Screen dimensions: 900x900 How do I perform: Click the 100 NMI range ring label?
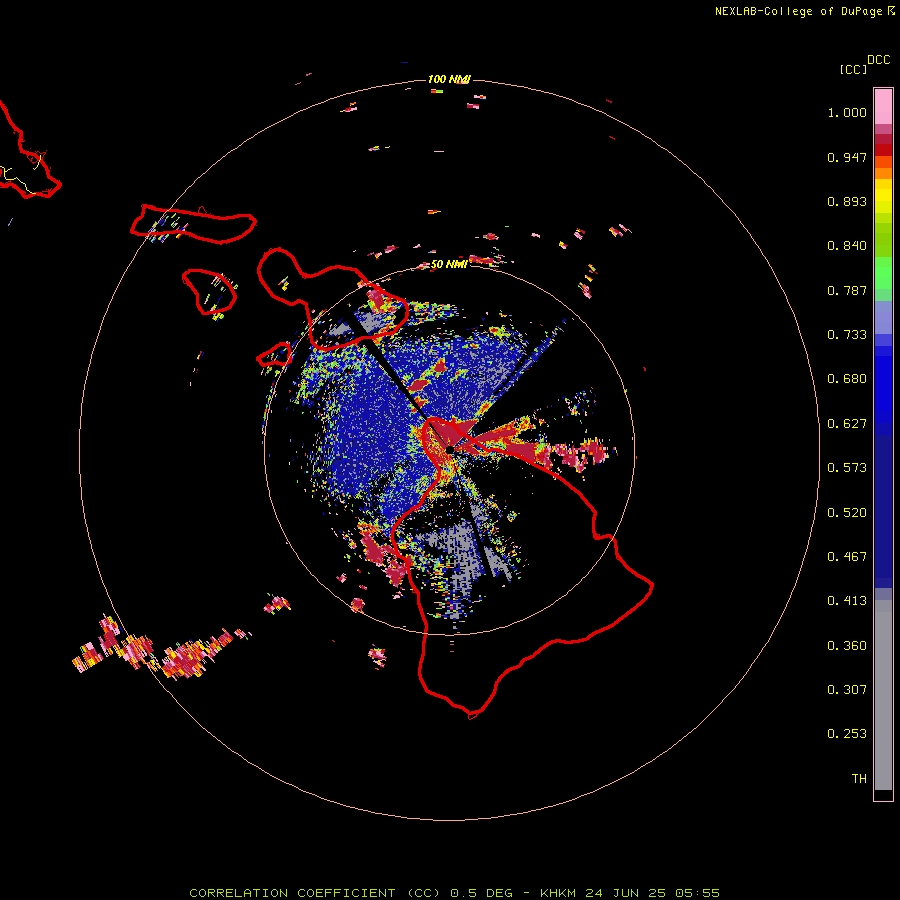click(x=449, y=79)
